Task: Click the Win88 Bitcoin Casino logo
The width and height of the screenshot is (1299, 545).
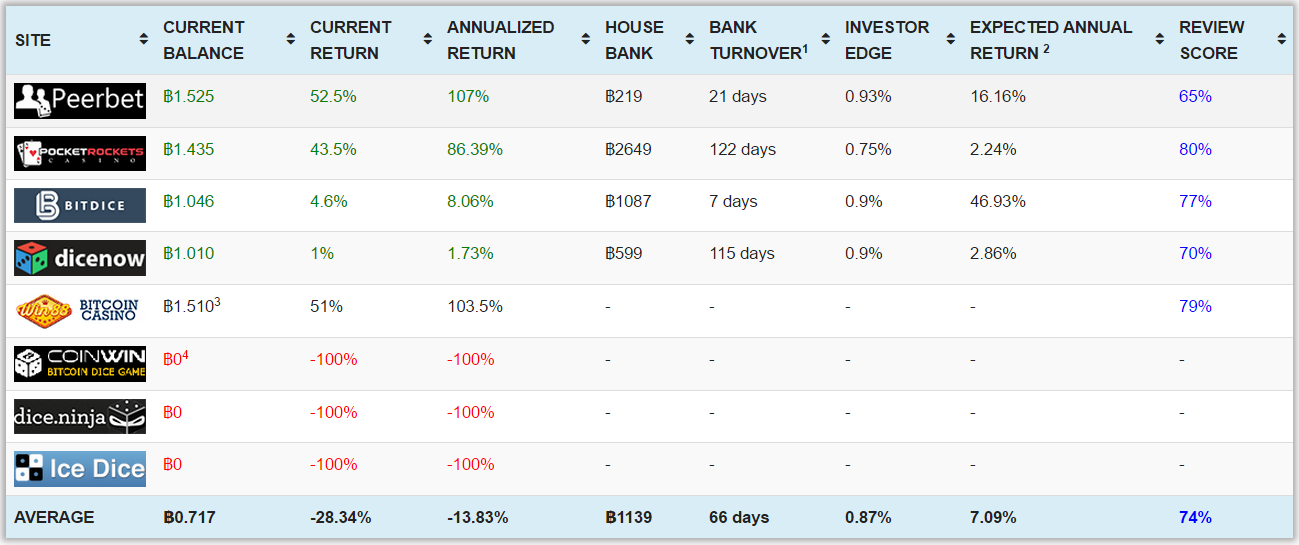Action: [80, 310]
